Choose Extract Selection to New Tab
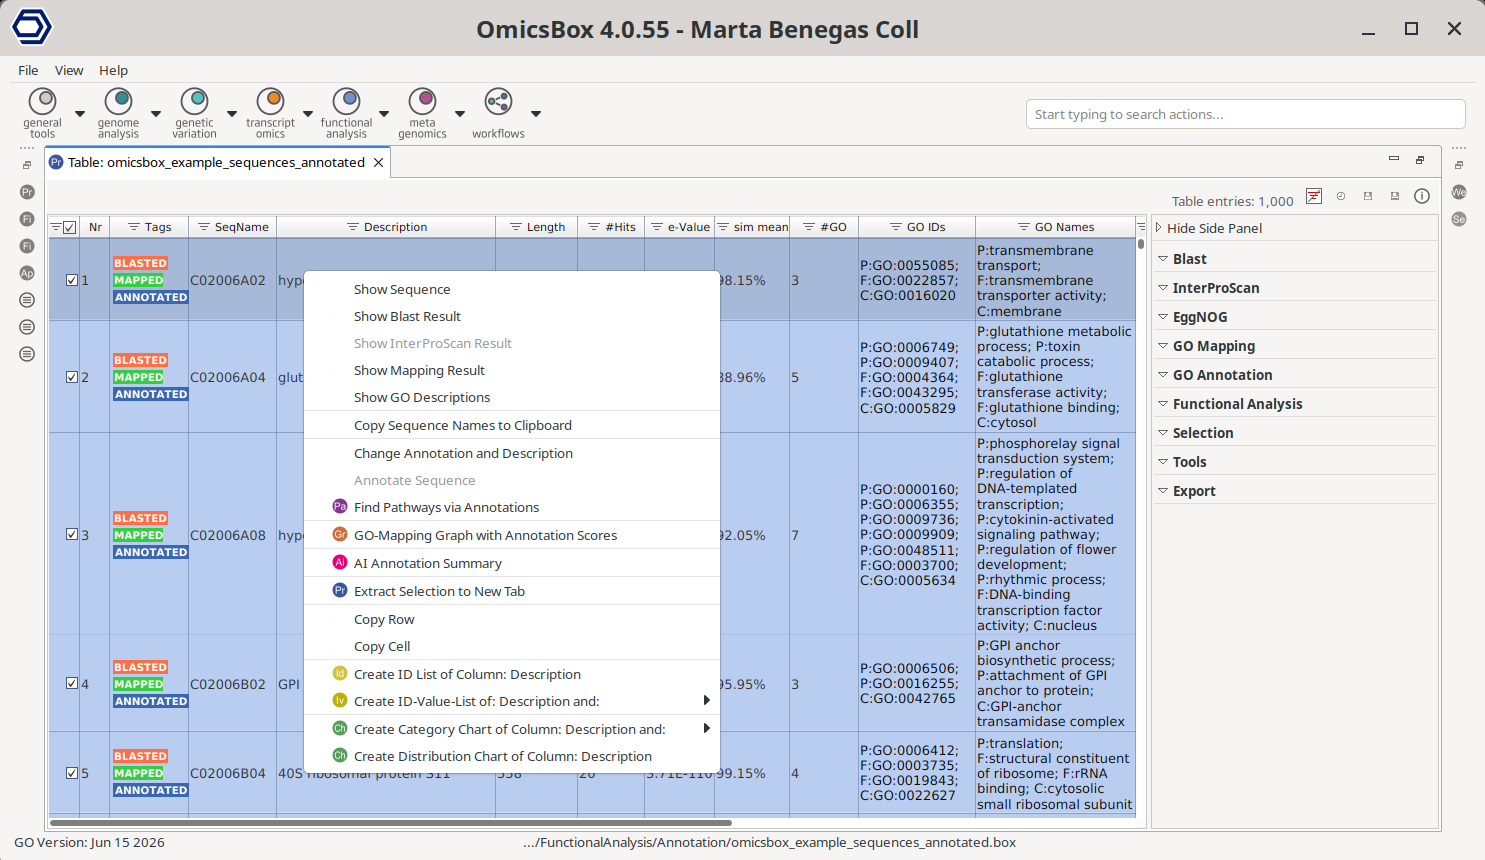The image size is (1485, 860). [512, 591]
